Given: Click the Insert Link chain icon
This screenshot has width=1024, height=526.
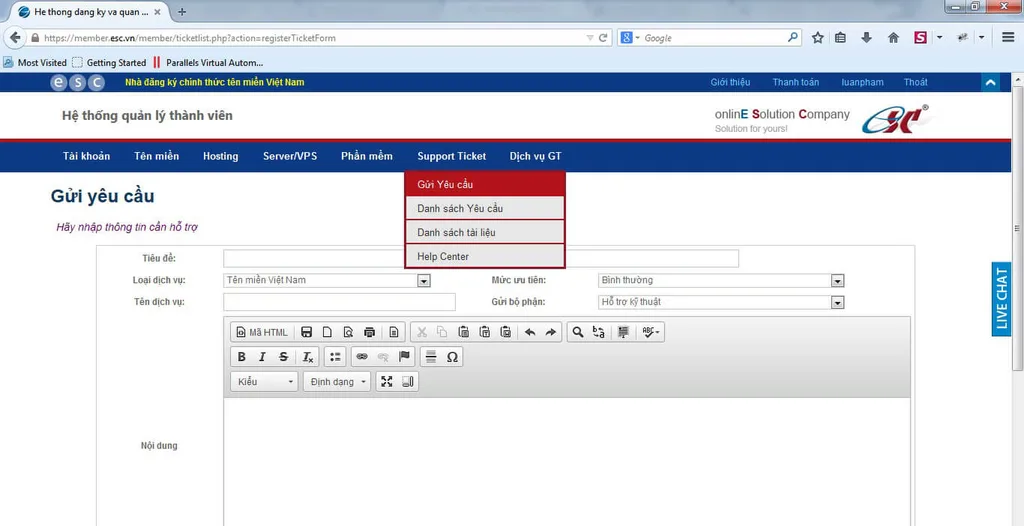Looking at the screenshot, I should [362, 357].
